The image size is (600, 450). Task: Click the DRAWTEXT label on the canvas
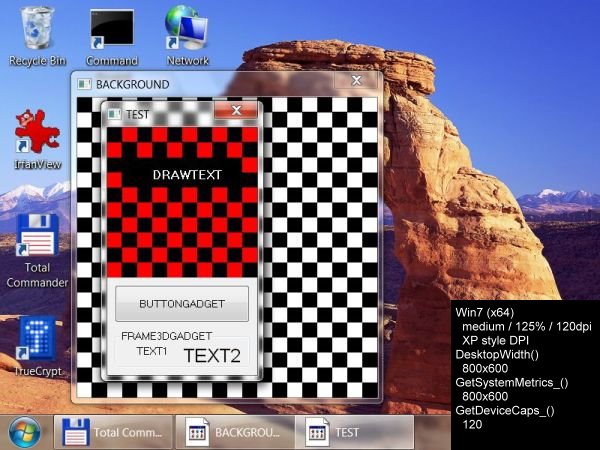point(187,175)
